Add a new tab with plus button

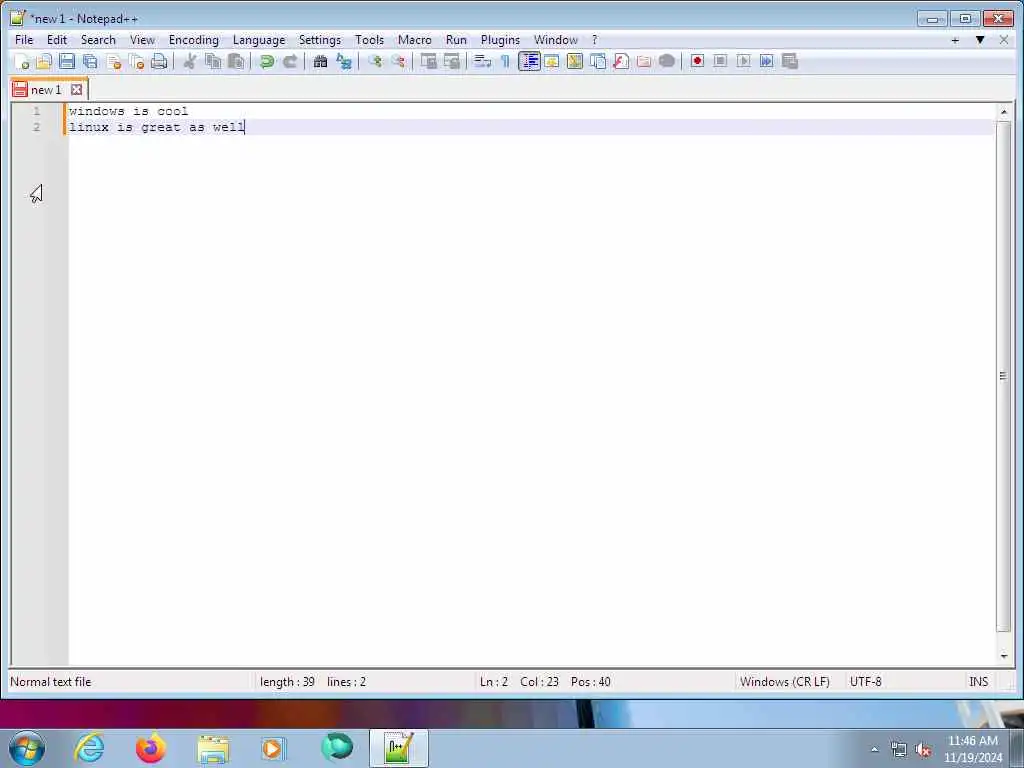(955, 40)
